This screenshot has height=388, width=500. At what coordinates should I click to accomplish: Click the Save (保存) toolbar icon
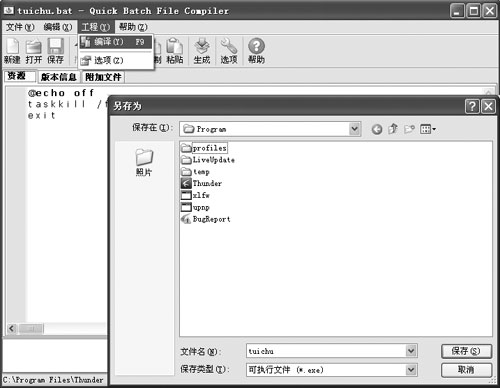pyautogui.click(x=55, y=51)
